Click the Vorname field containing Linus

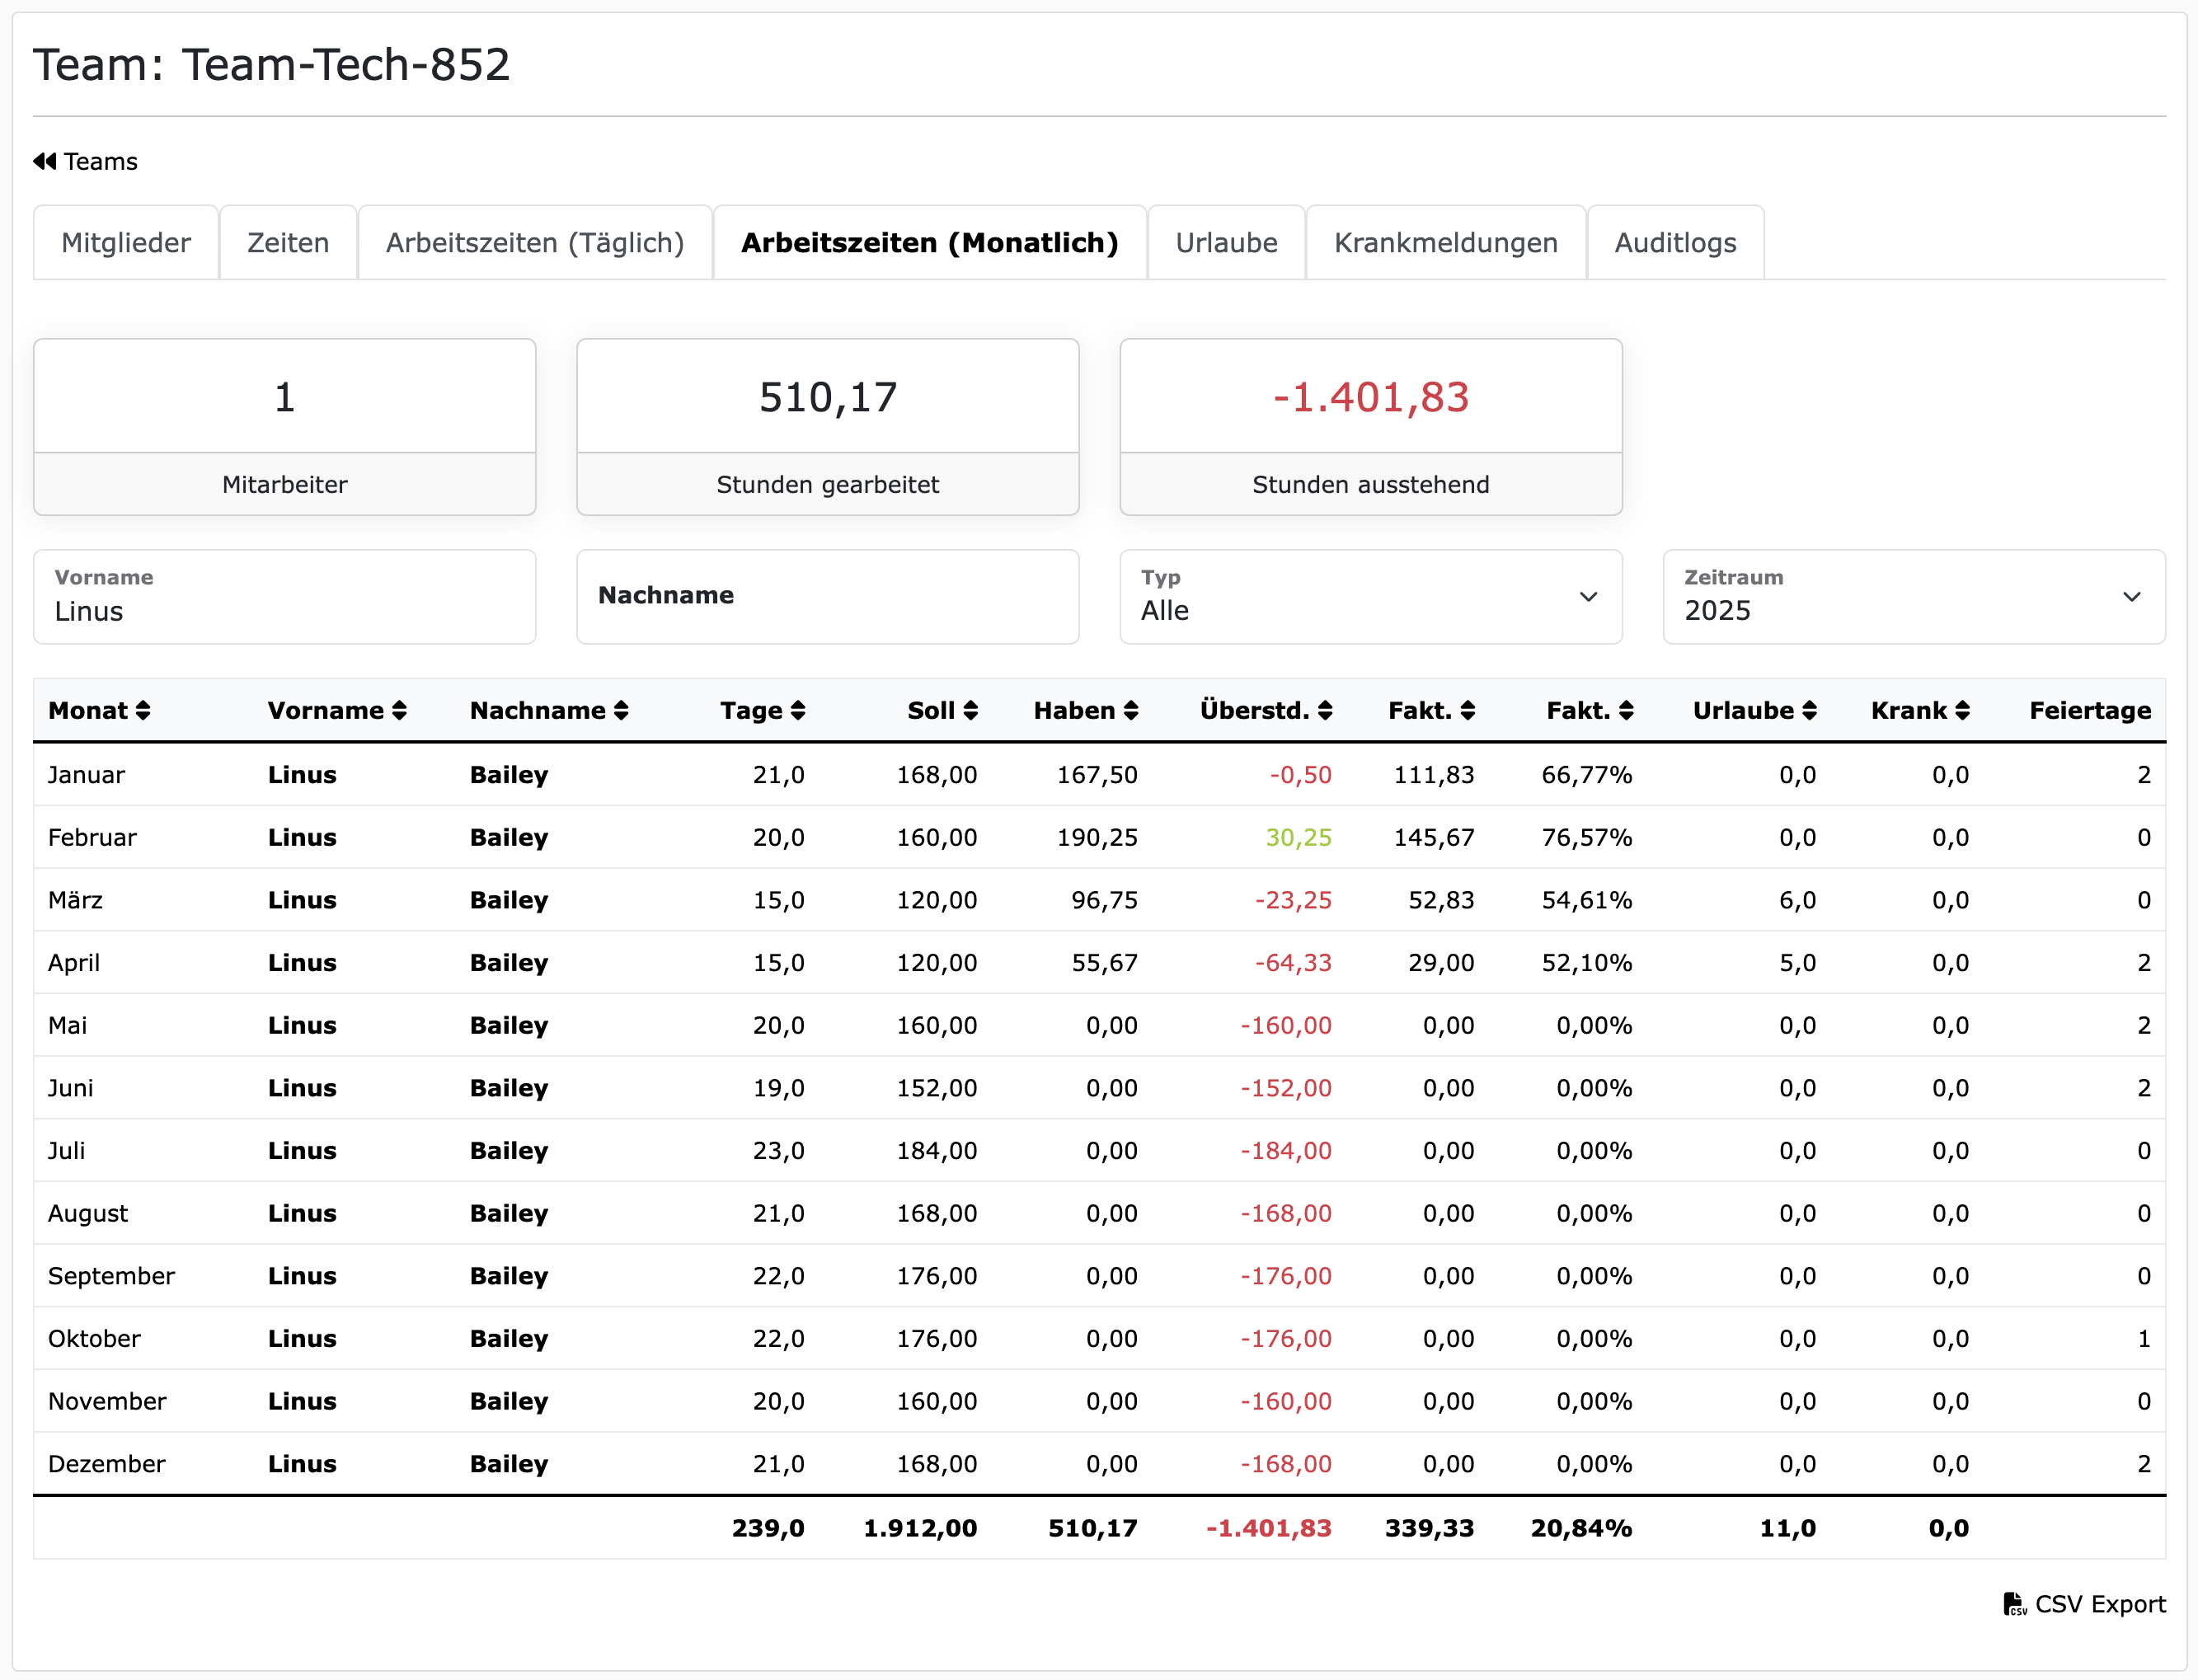tap(284, 597)
